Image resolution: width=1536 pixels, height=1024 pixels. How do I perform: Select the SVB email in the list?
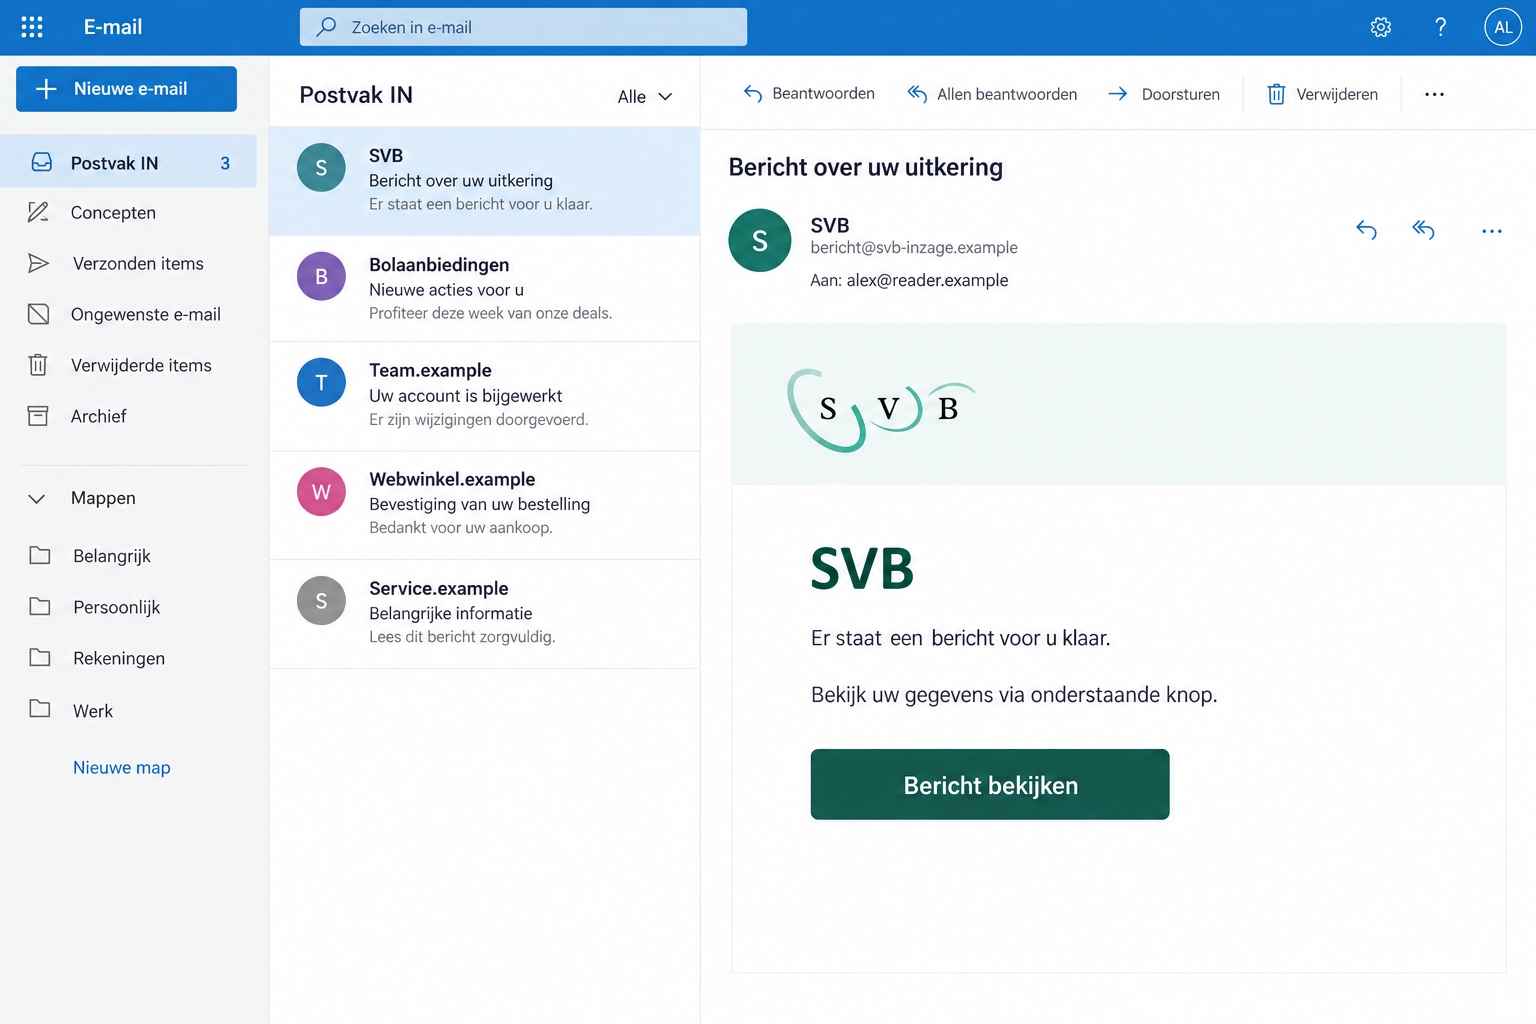click(485, 181)
